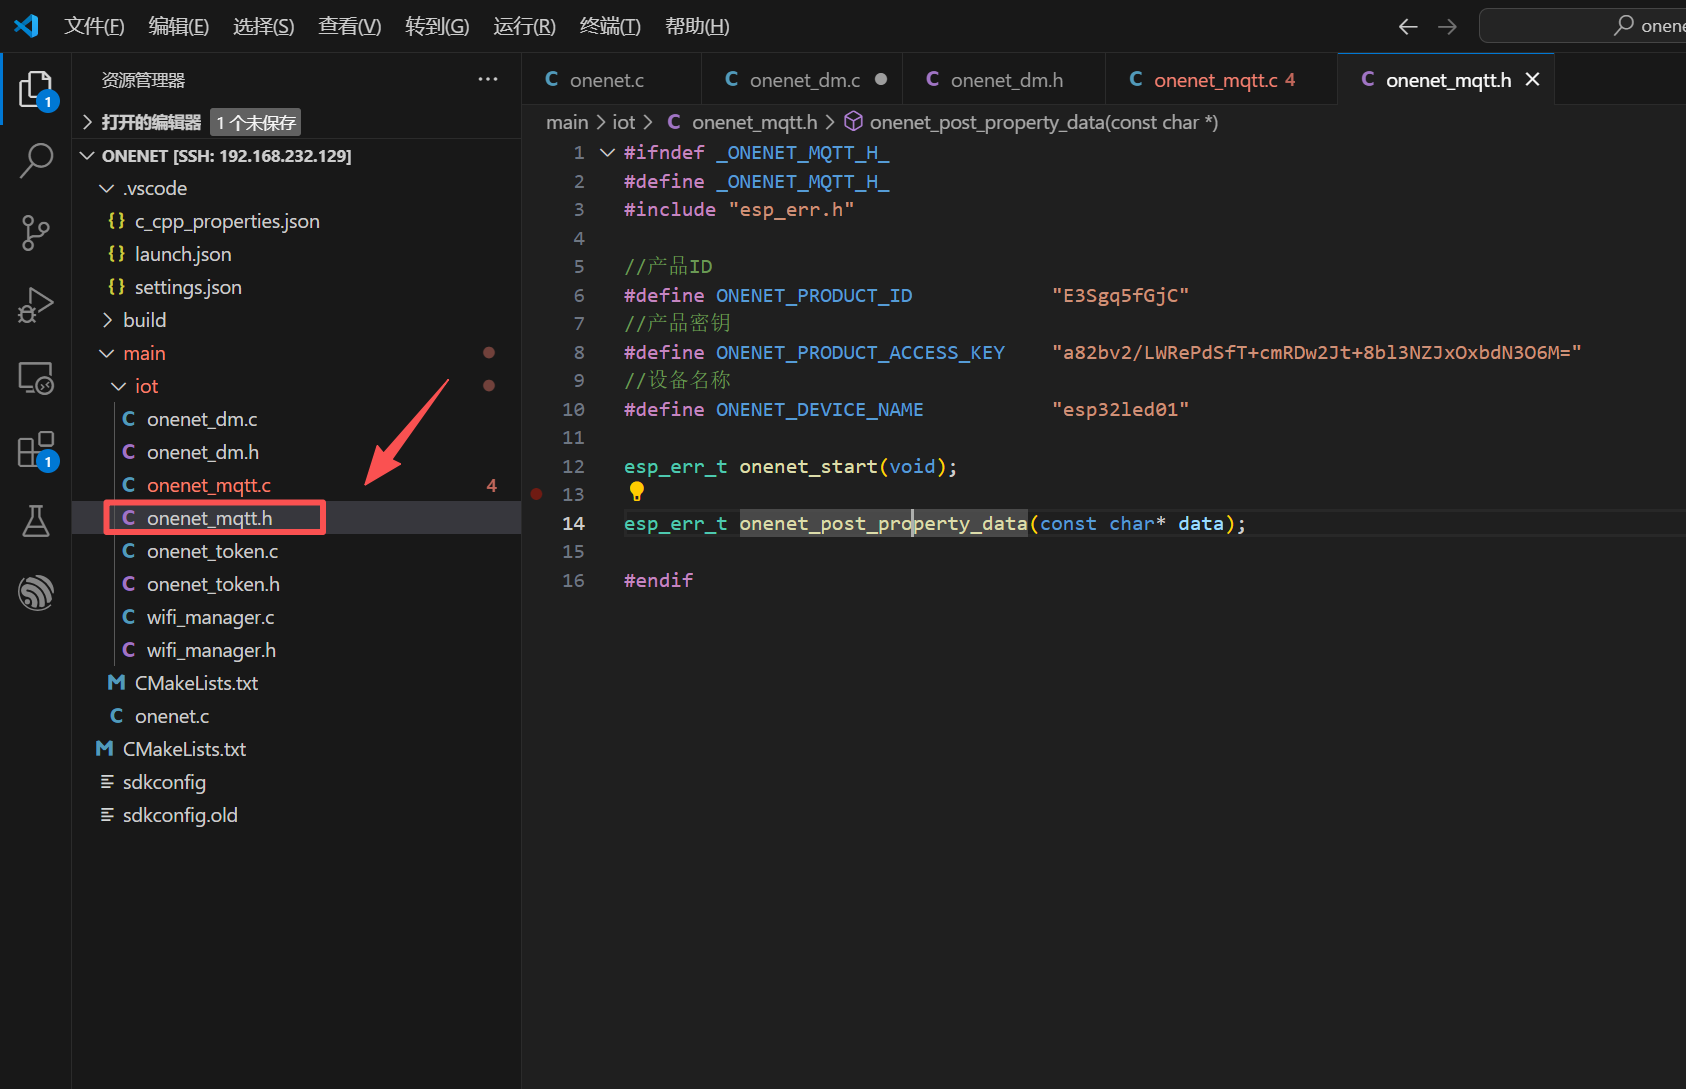Click the unsaved dot on onenet_dm.c tab
Viewport: 1686px width, 1089px height.
(x=881, y=79)
